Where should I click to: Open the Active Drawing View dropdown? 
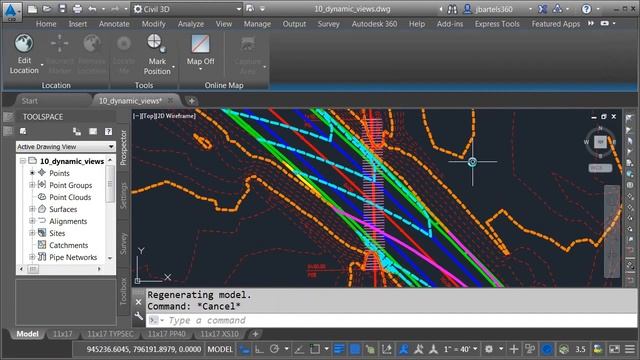coord(66,147)
